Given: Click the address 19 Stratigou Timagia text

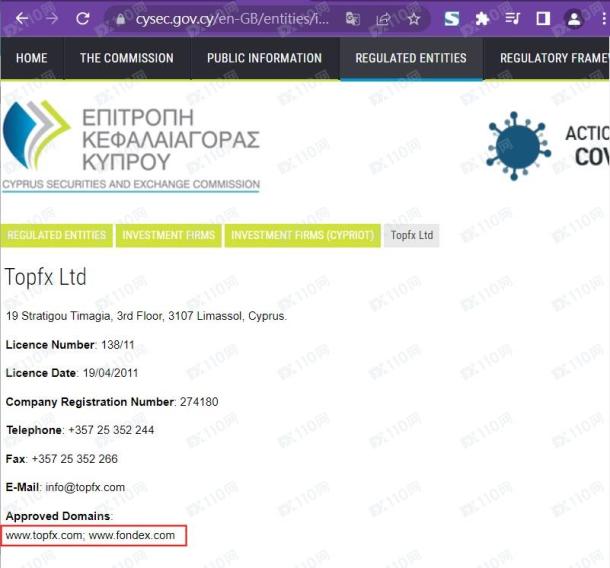Looking at the screenshot, I should tap(146, 316).
